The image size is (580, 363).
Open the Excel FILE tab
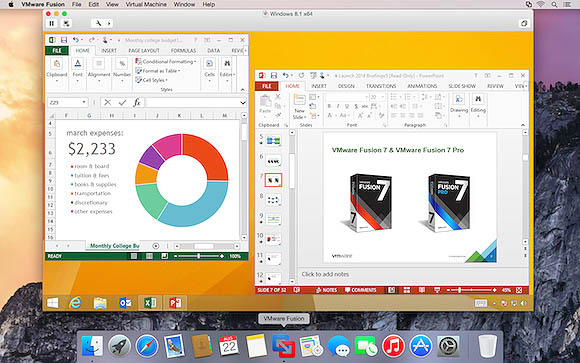tap(57, 50)
